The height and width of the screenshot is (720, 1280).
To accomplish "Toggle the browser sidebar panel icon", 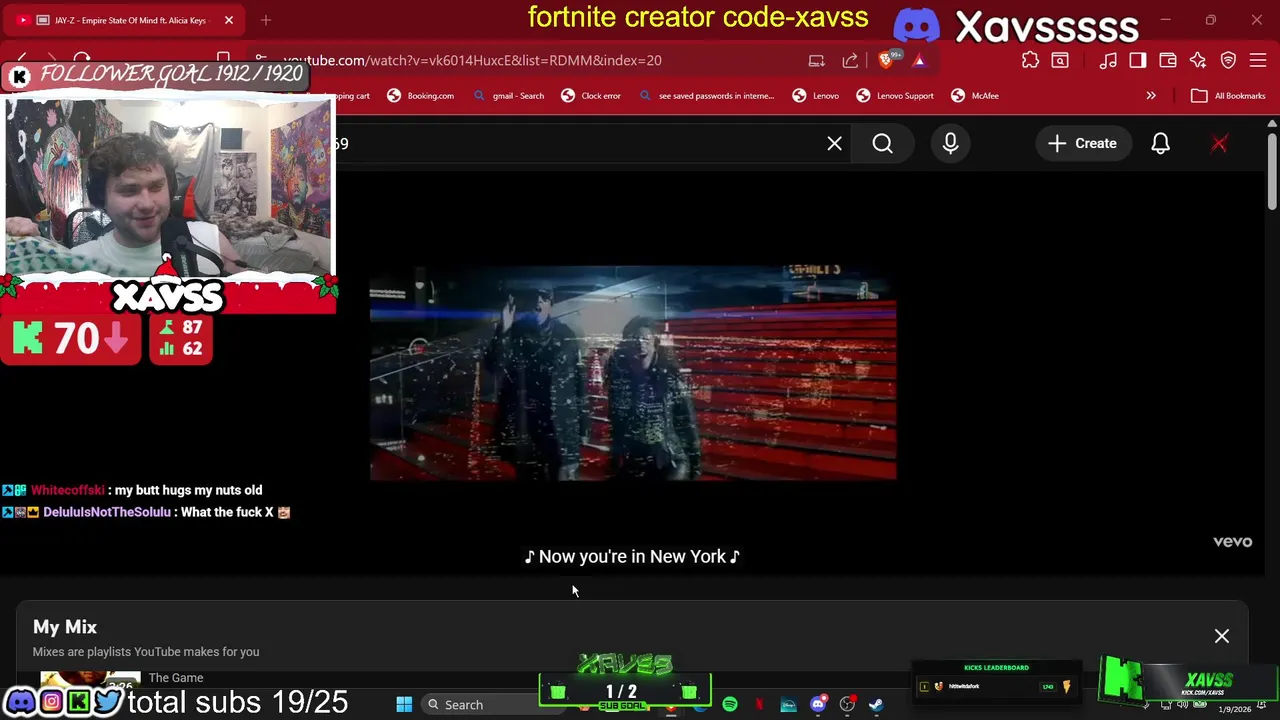I will pyautogui.click(x=1138, y=60).
